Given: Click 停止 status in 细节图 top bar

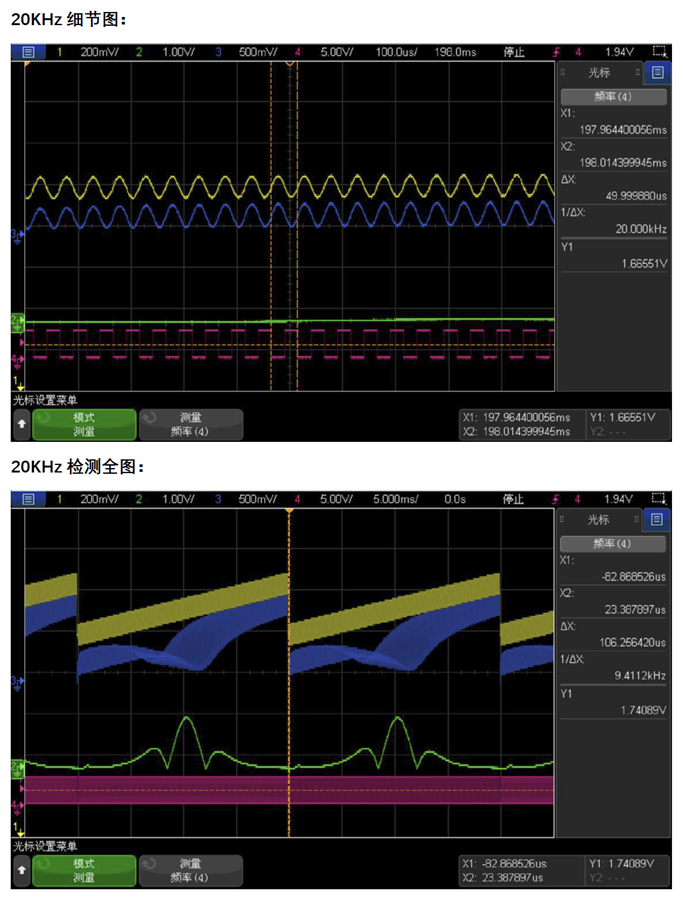Looking at the screenshot, I should click(x=514, y=51).
